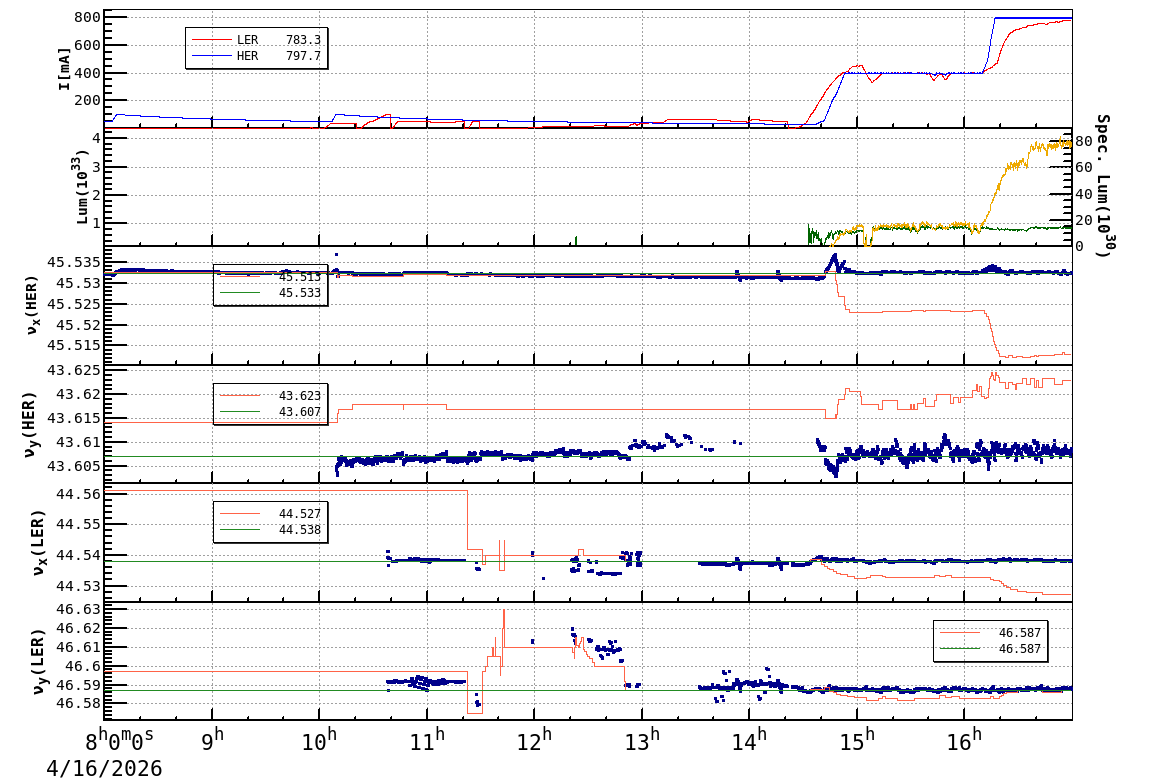The width and height of the screenshot is (1154, 782).
Task: Click the red 46.587 legend entry
Action: 990,633
